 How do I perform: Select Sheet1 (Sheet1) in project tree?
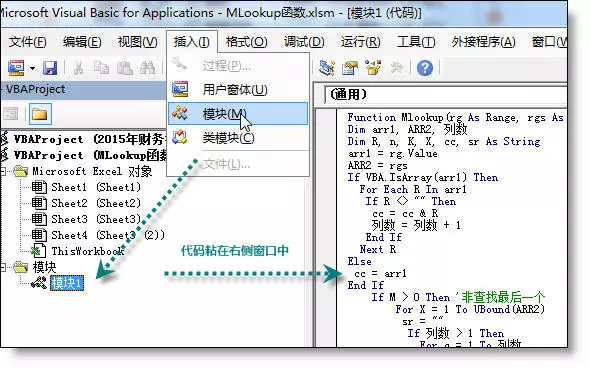coord(96,187)
